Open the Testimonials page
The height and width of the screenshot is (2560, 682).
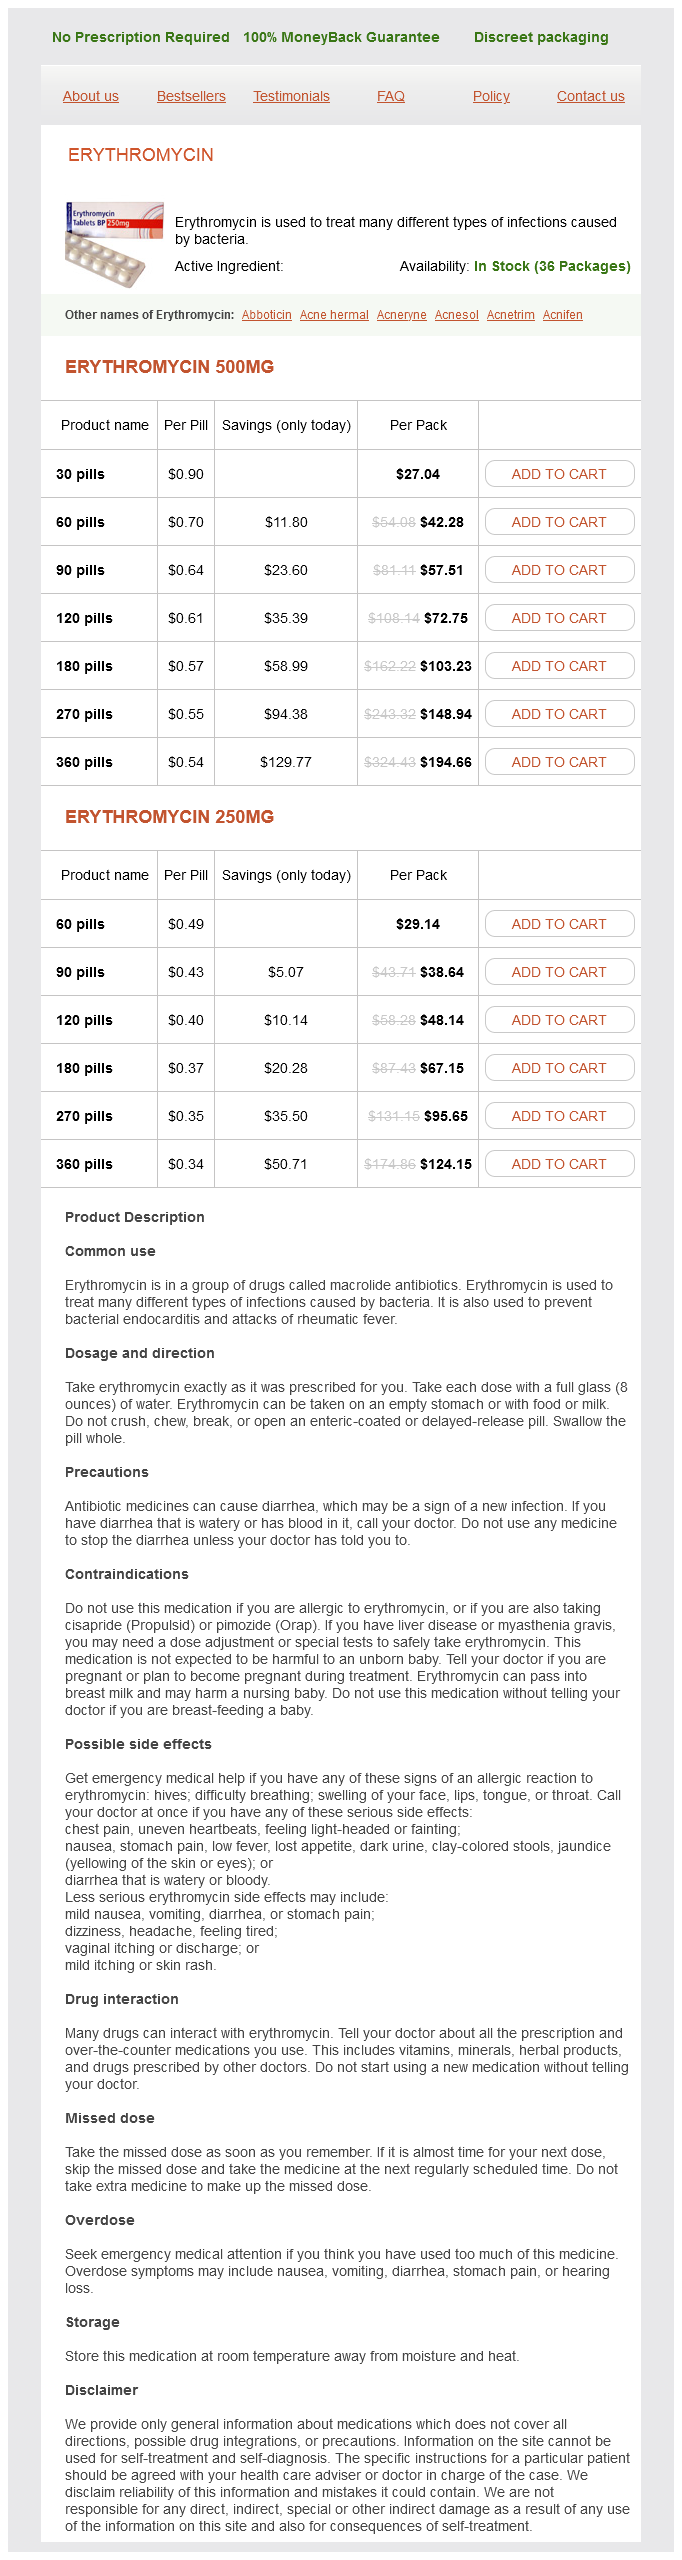291,96
